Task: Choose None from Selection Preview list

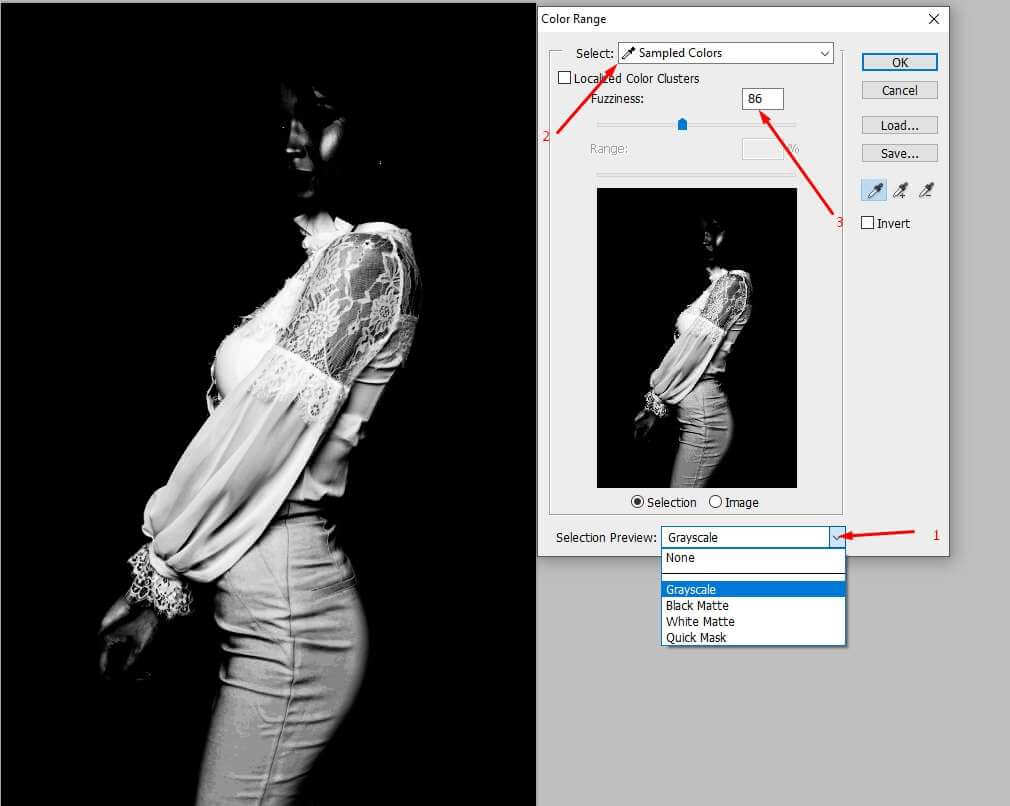Action: tap(680, 558)
